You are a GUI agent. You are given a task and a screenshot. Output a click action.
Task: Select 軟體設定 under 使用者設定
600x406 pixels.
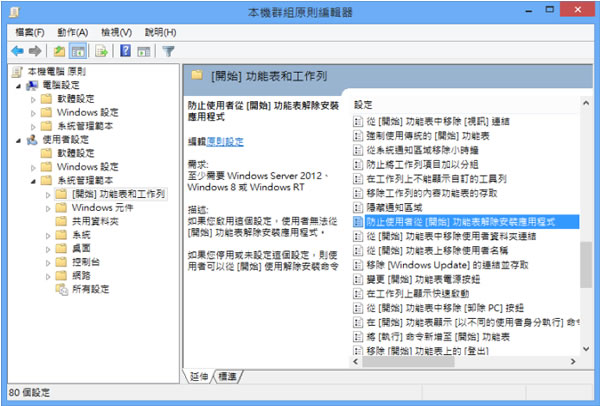tap(76, 153)
